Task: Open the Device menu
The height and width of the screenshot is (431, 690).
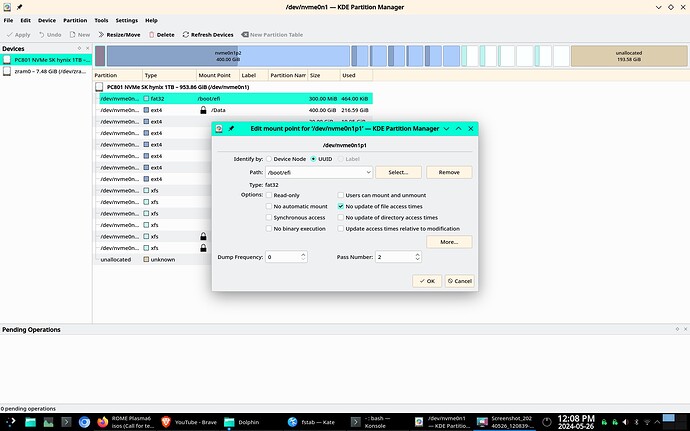Action: pyautogui.click(x=47, y=20)
